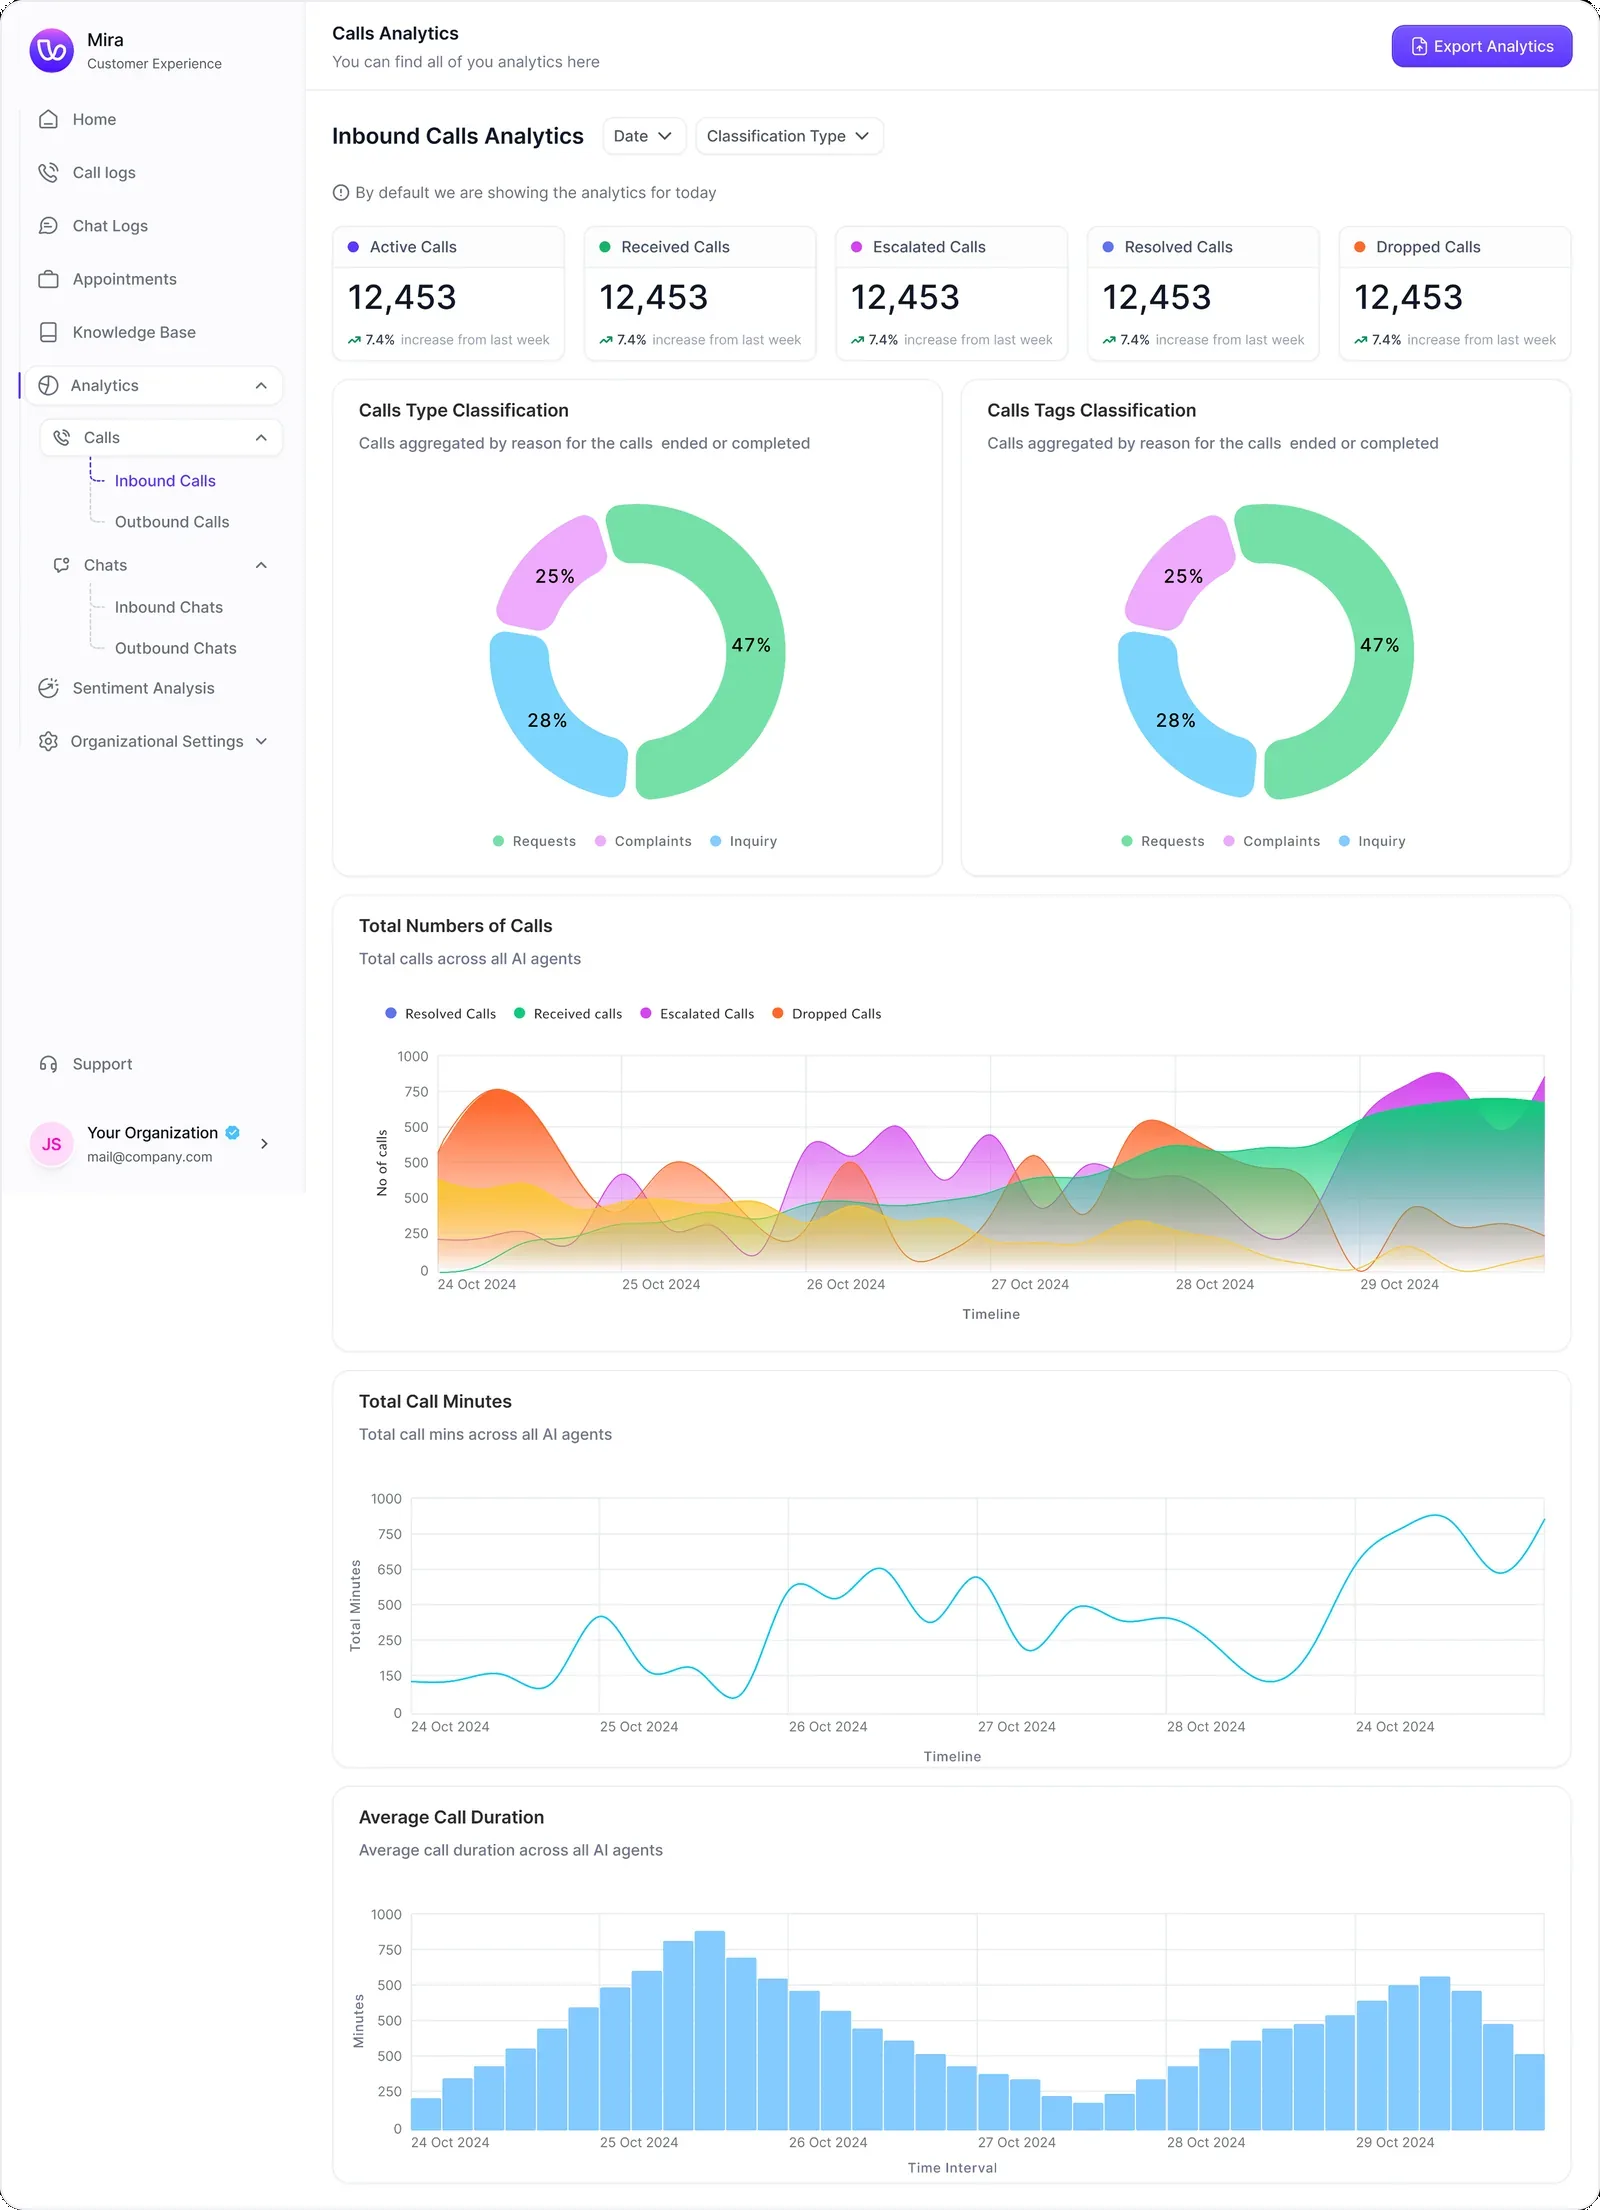
Task: Open the Your Organization account arrow
Action: [264, 1144]
